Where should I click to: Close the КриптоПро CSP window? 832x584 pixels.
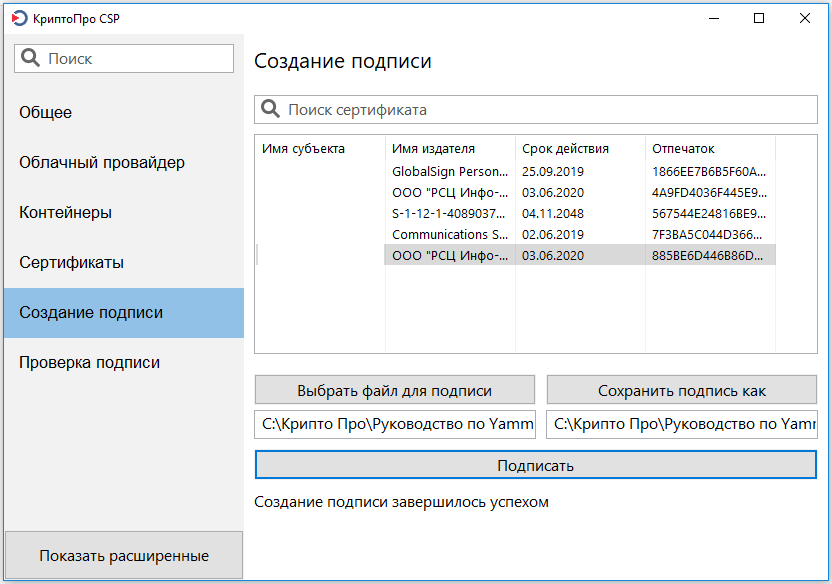[x=804, y=19]
